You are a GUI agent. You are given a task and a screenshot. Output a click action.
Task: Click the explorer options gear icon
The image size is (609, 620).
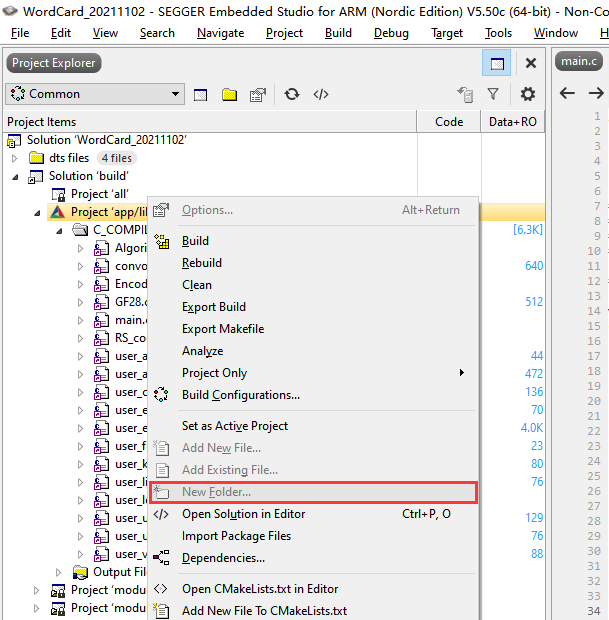tap(527, 94)
